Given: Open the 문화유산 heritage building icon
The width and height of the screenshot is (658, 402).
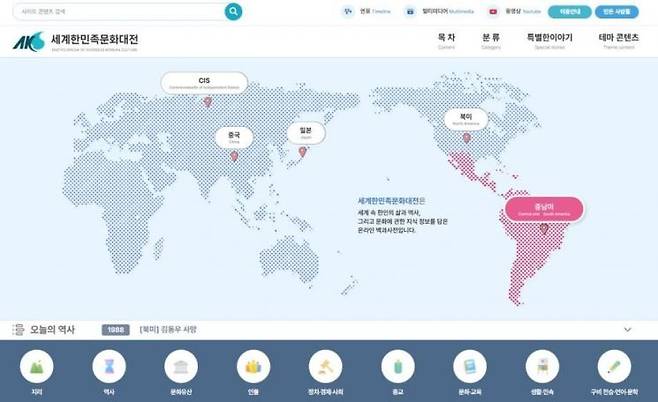Looking at the screenshot, I should click(181, 366).
